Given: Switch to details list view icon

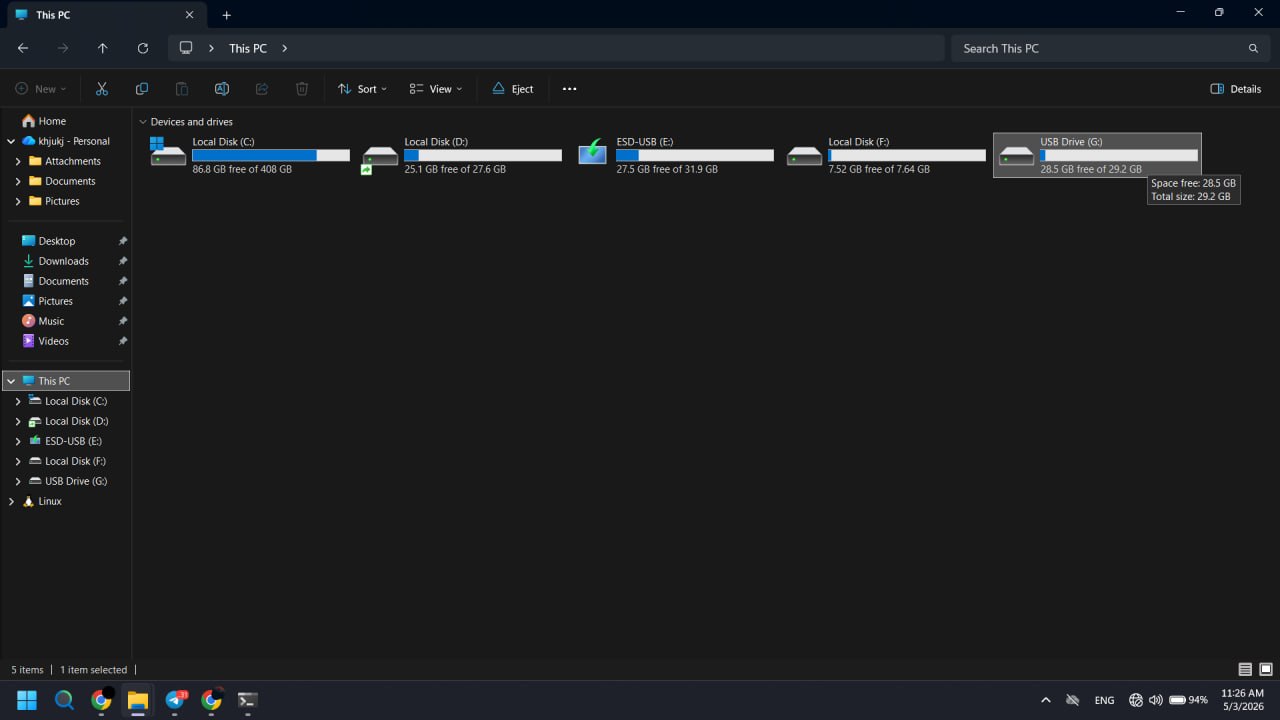Looking at the screenshot, I should [1245, 670].
